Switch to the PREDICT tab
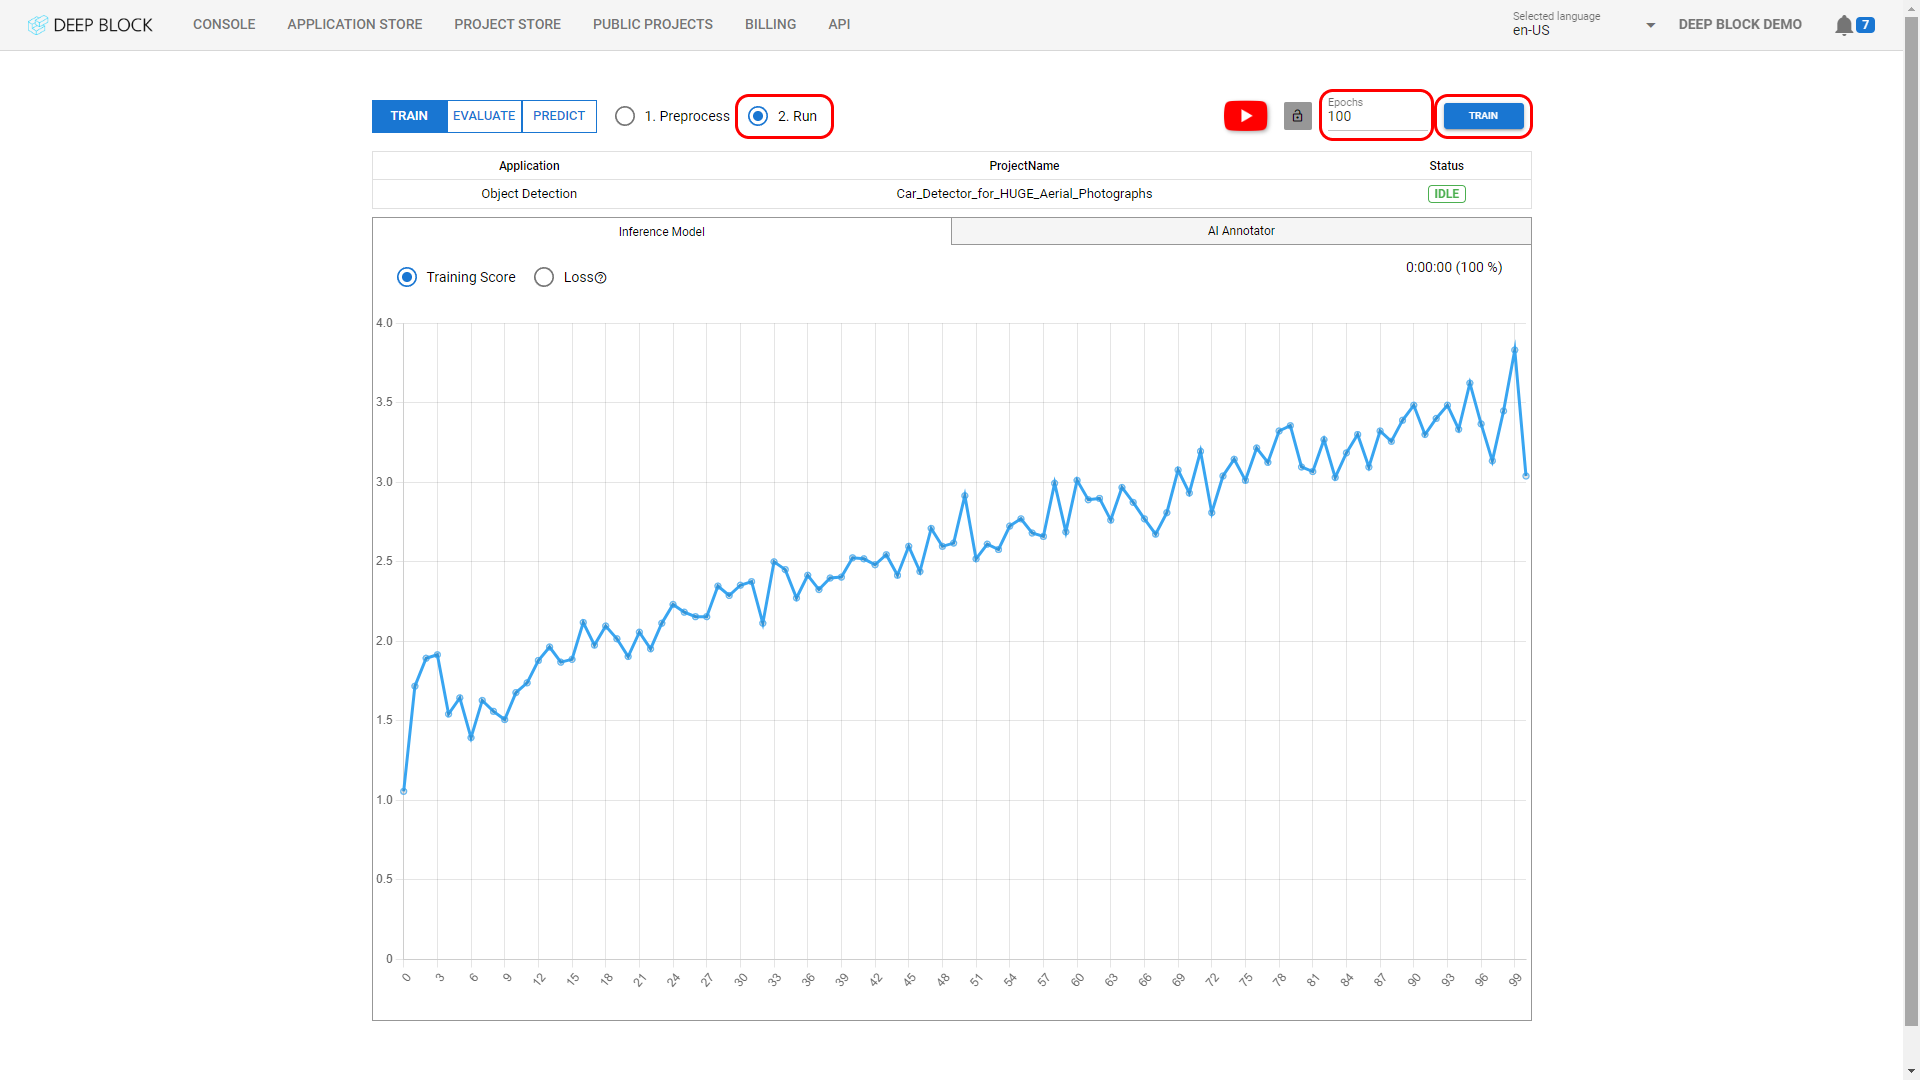Image resolution: width=1920 pixels, height=1080 pixels. pyautogui.click(x=559, y=116)
